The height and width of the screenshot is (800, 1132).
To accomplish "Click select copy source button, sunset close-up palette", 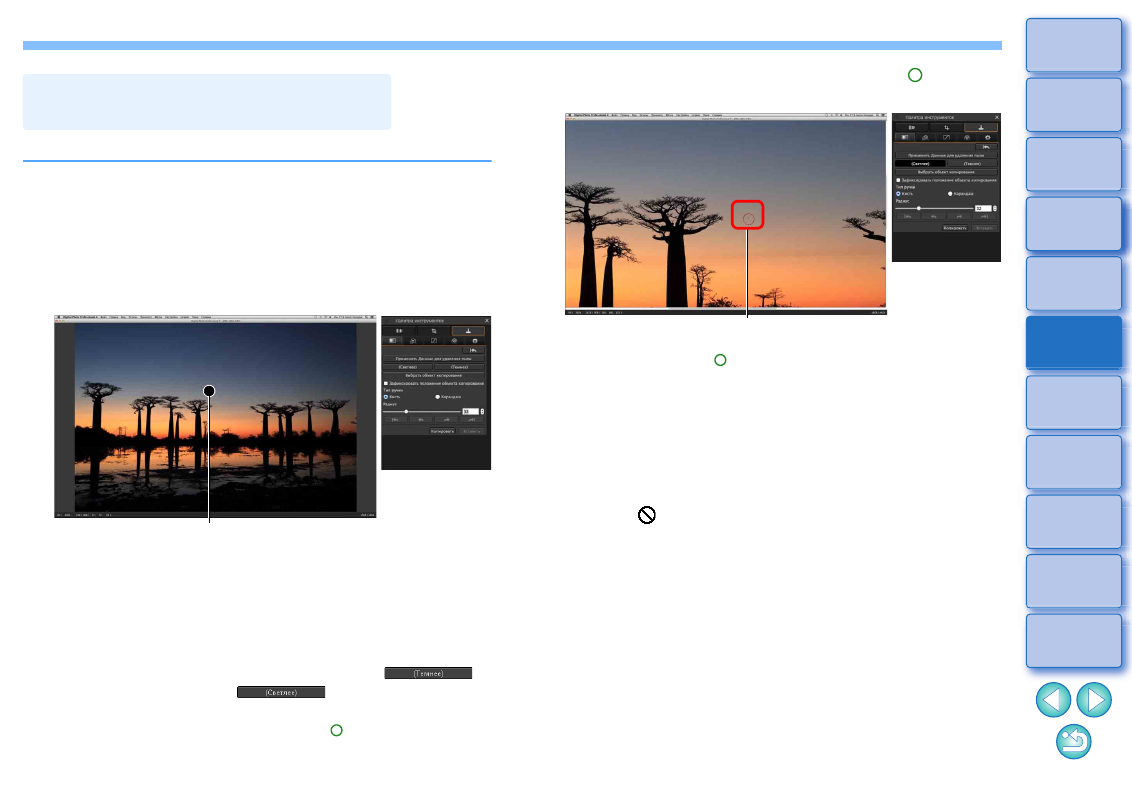I will (946, 172).
